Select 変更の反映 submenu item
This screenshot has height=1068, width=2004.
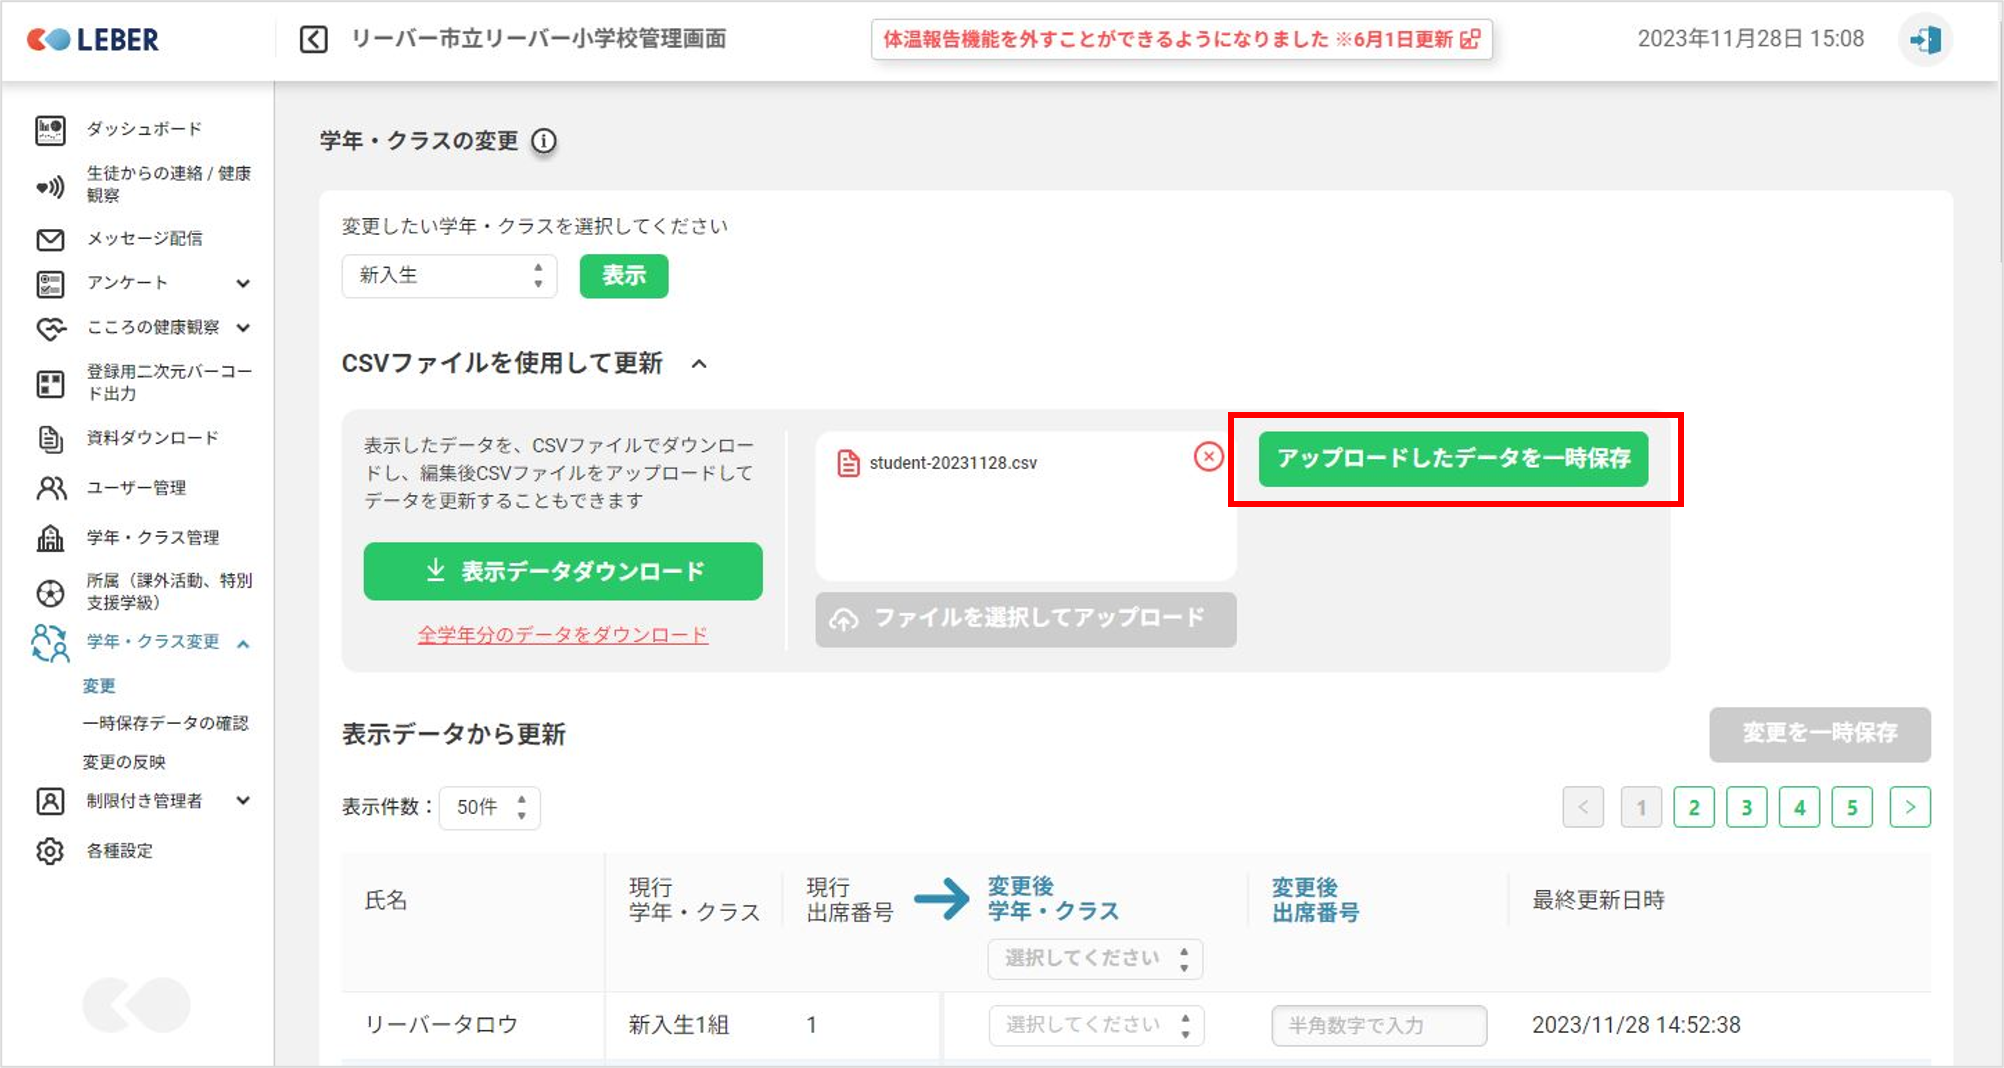tap(124, 762)
